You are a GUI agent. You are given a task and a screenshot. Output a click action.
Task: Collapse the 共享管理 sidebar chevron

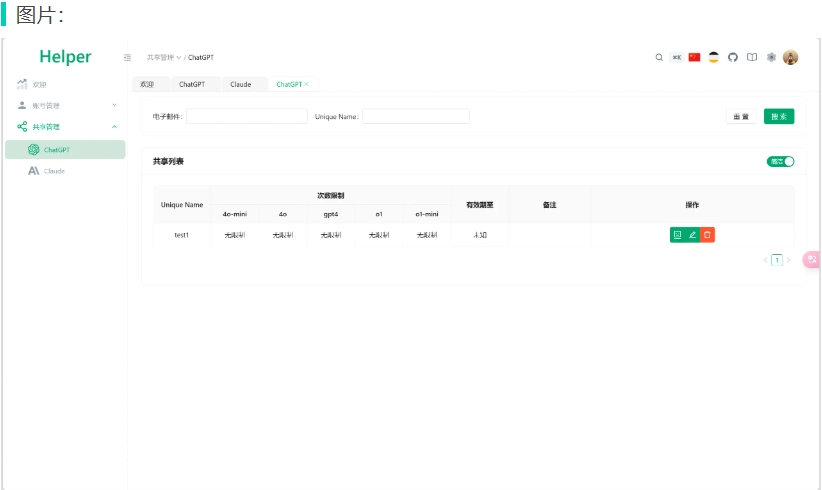pyautogui.click(x=114, y=127)
